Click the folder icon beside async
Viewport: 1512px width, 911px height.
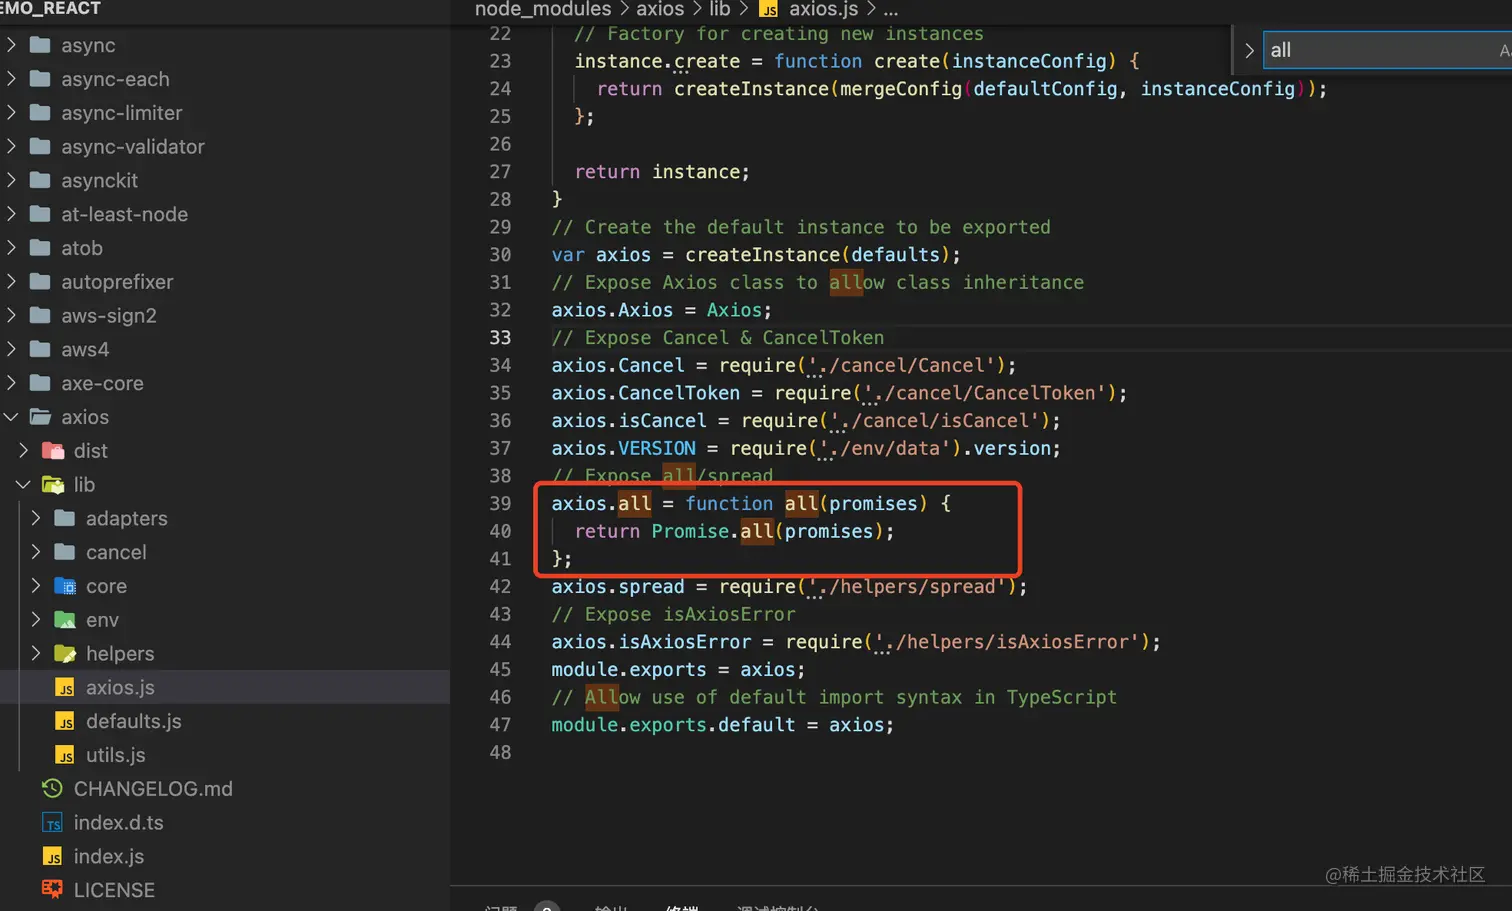pyautogui.click(x=40, y=45)
